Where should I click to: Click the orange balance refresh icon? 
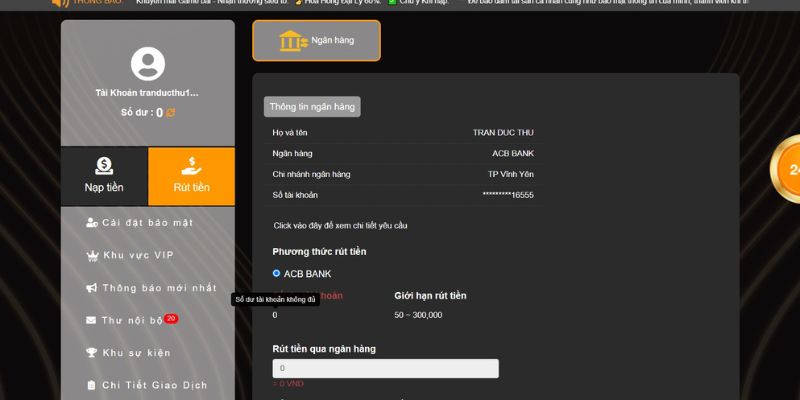click(171, 113)
